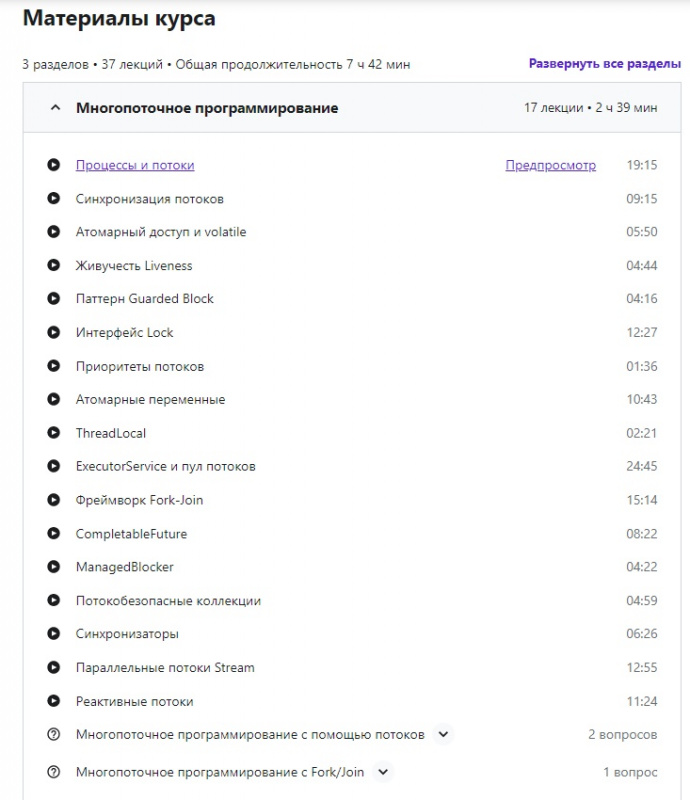Expand quiz Многопоточное программирование с Fork/Join
Image resolution: width=690 pixels, height=800 pixels.
tap(383, 772)
